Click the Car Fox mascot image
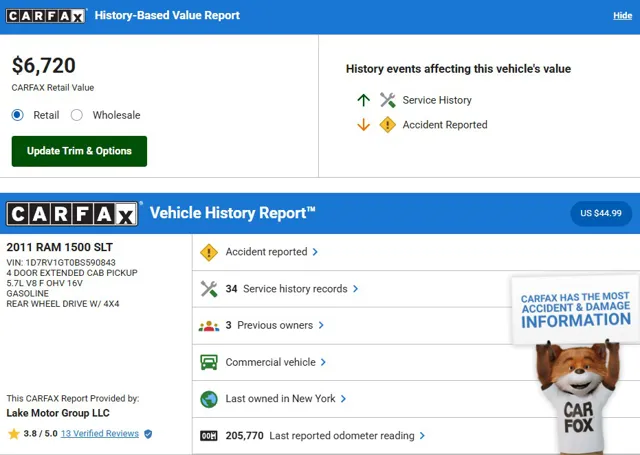The image size is (640, 455). point(578,398)
